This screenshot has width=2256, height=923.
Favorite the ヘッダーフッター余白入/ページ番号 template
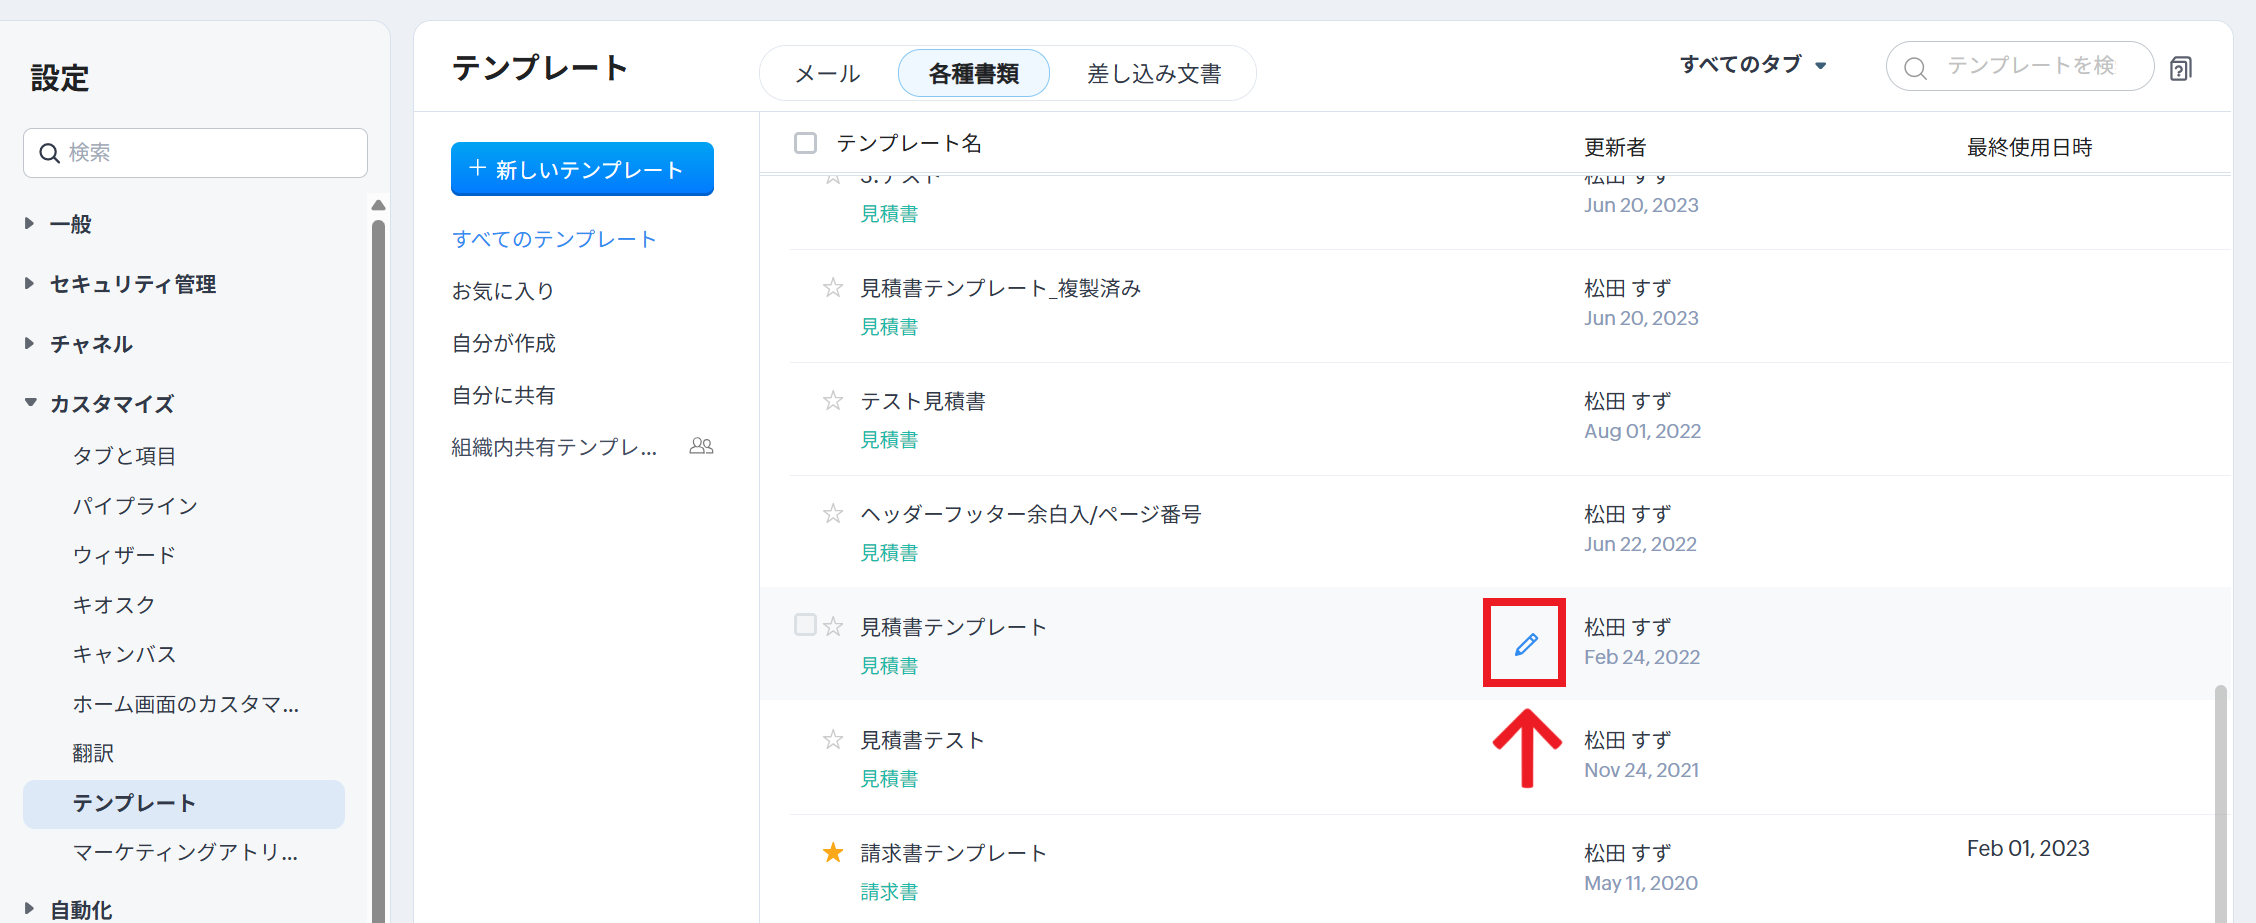tap(832, 514)
